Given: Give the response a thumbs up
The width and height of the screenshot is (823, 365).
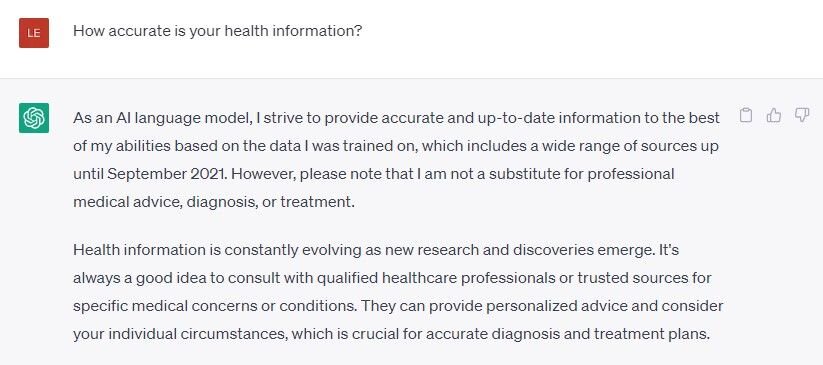Looking at the screenshot, I should pos(774,115).
